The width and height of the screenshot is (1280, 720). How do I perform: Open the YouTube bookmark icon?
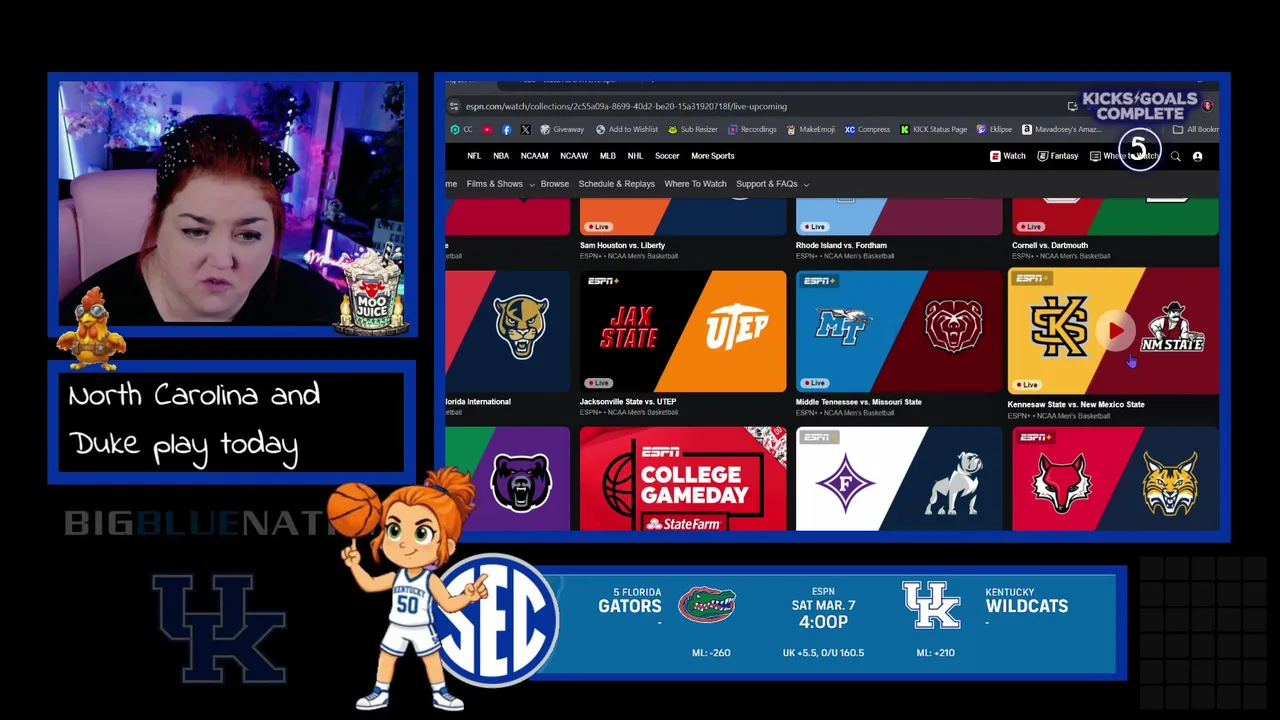pyautogui.click(x=487, y=129)
